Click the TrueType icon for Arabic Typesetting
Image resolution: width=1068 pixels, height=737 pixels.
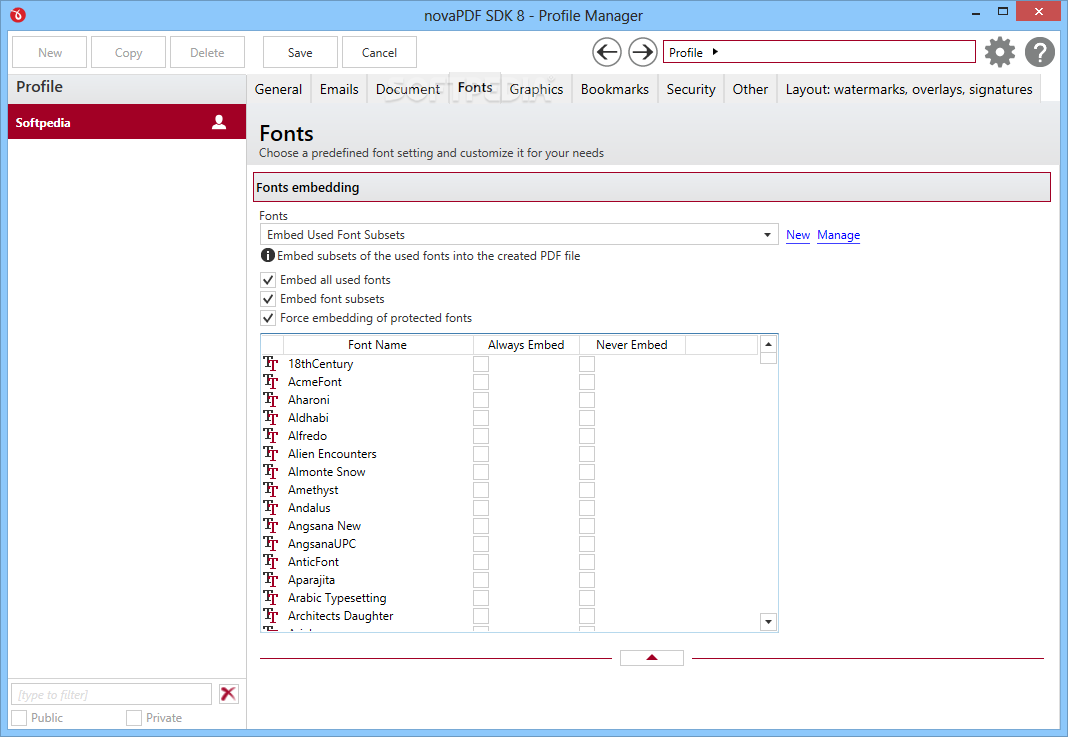tap(270, 597)
